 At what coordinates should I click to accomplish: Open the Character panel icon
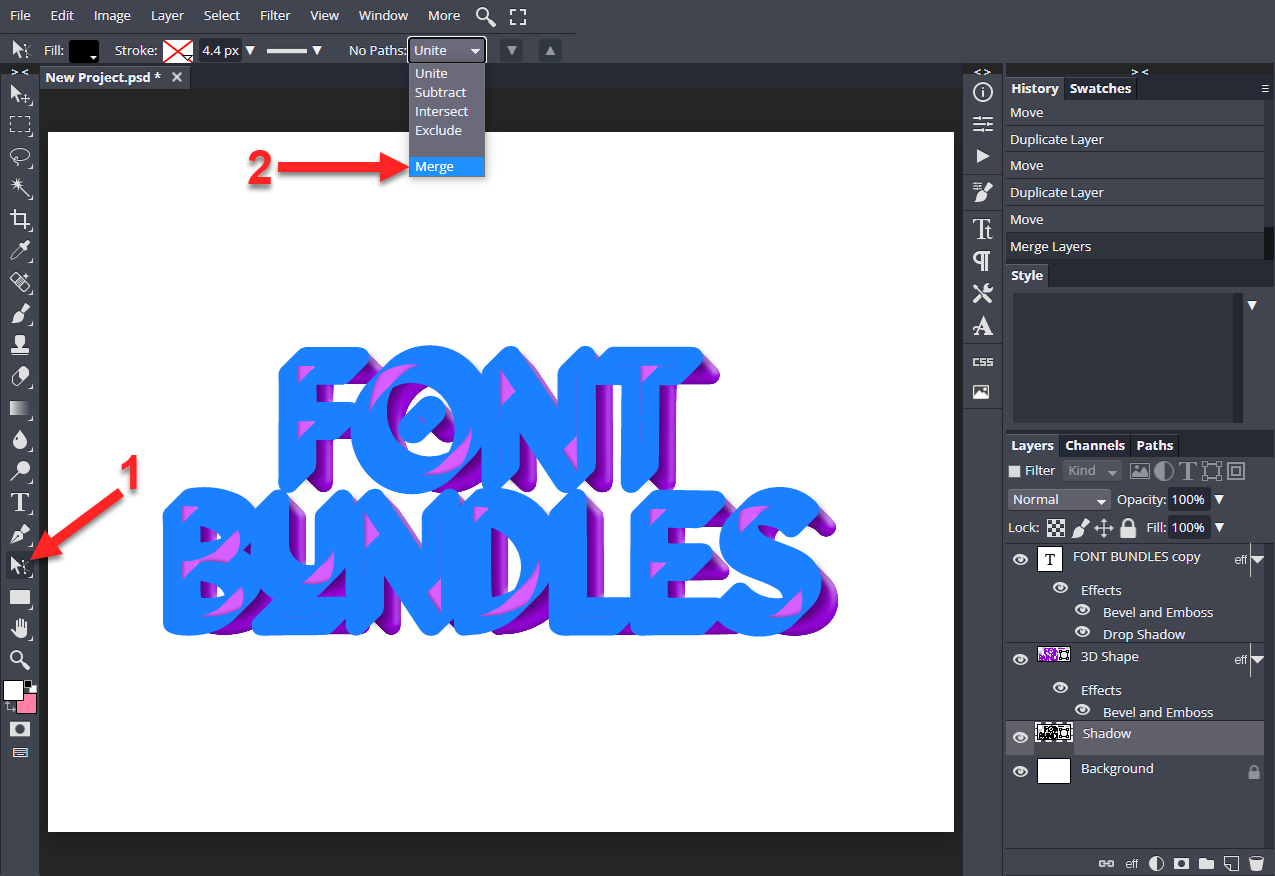pos(983,229)
